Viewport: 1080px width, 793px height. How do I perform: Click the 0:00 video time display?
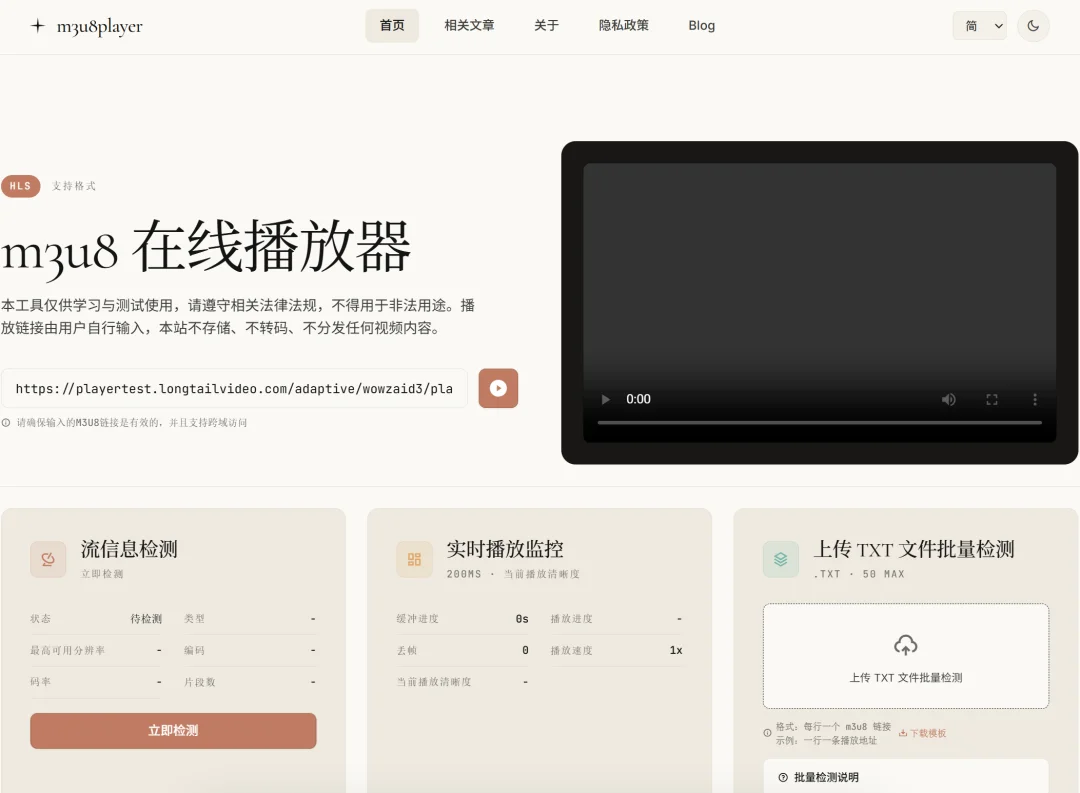point(638,399)
